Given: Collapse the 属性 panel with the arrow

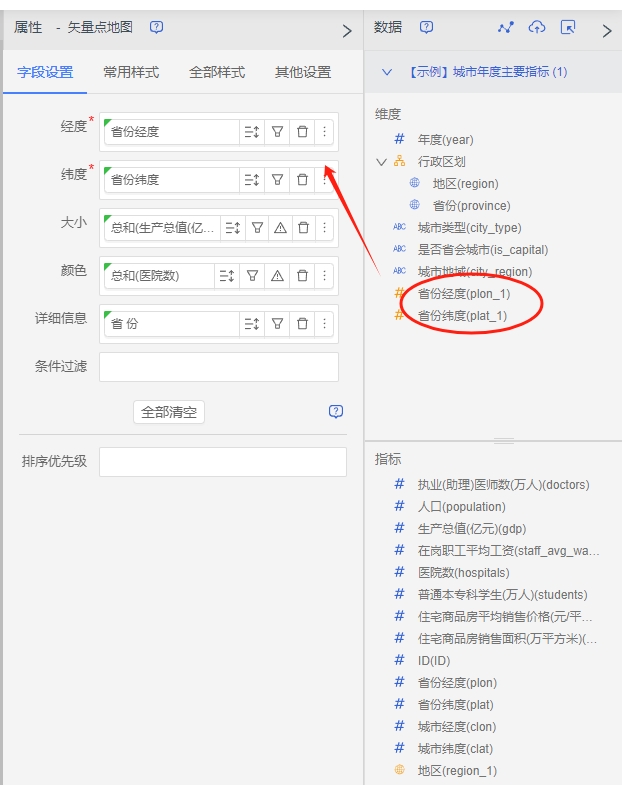Looking at the screenshot, I should tap(347, 31).
